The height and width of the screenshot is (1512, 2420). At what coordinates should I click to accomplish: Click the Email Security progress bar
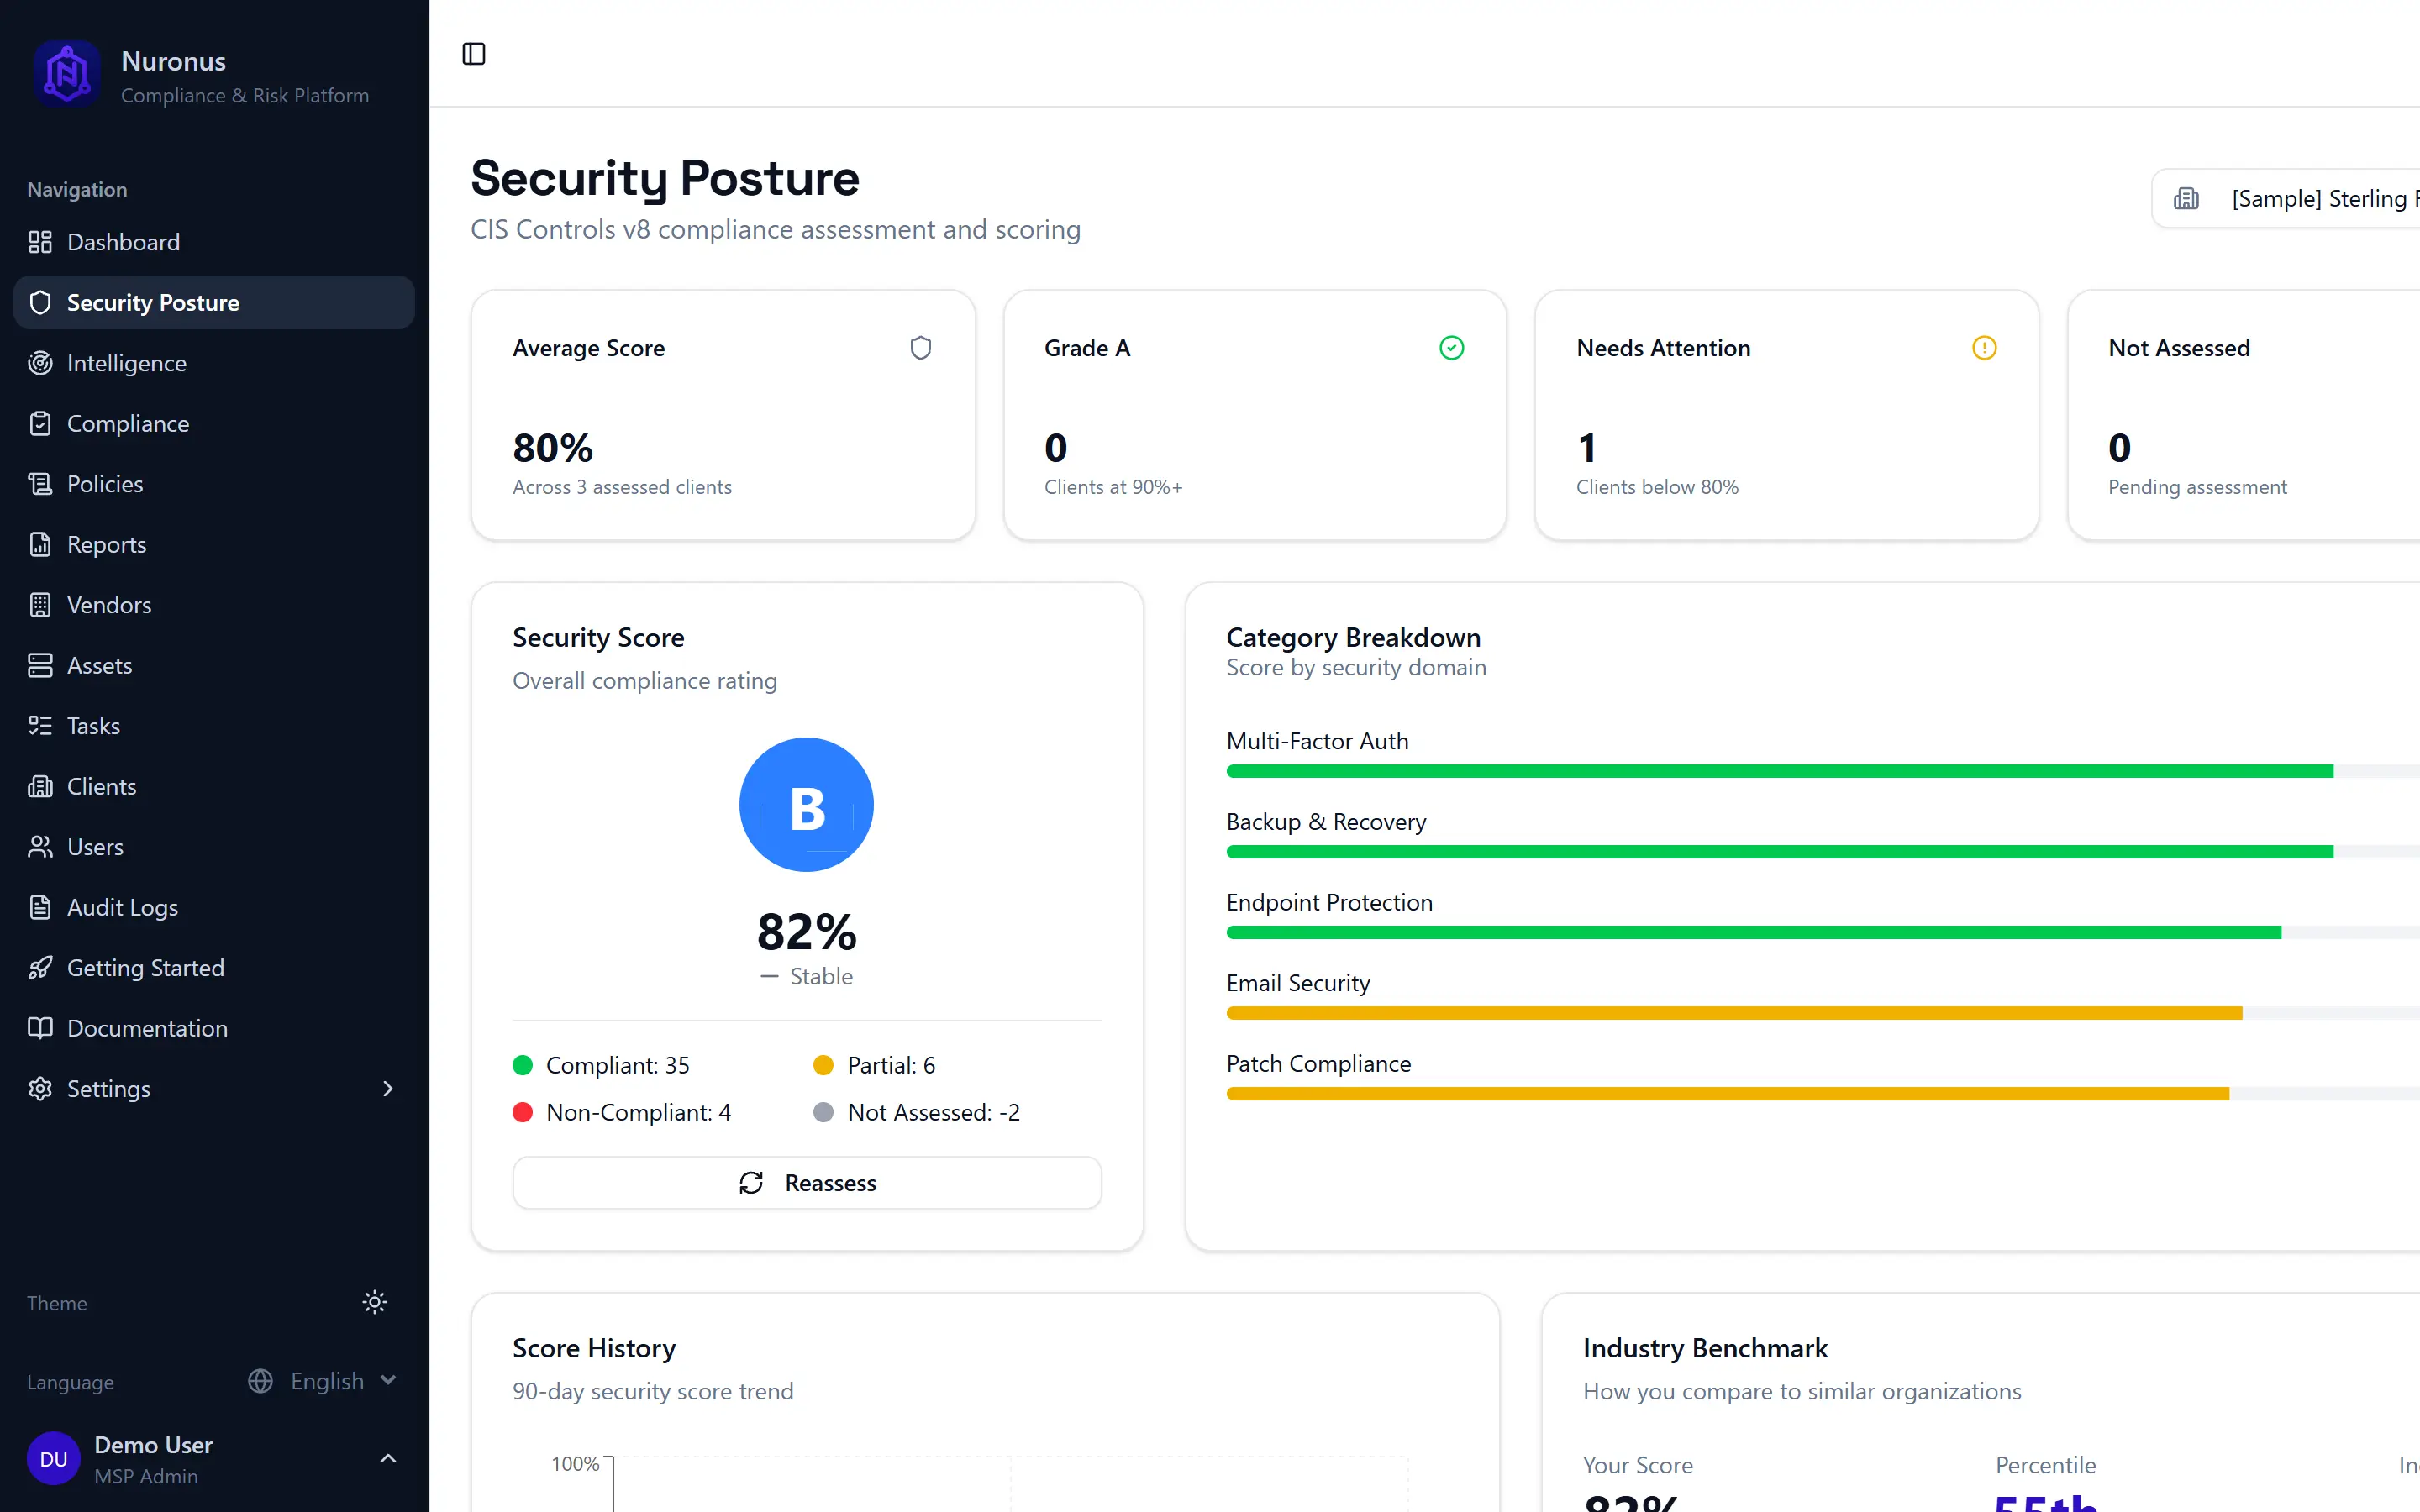[x=1823, y=1013]
